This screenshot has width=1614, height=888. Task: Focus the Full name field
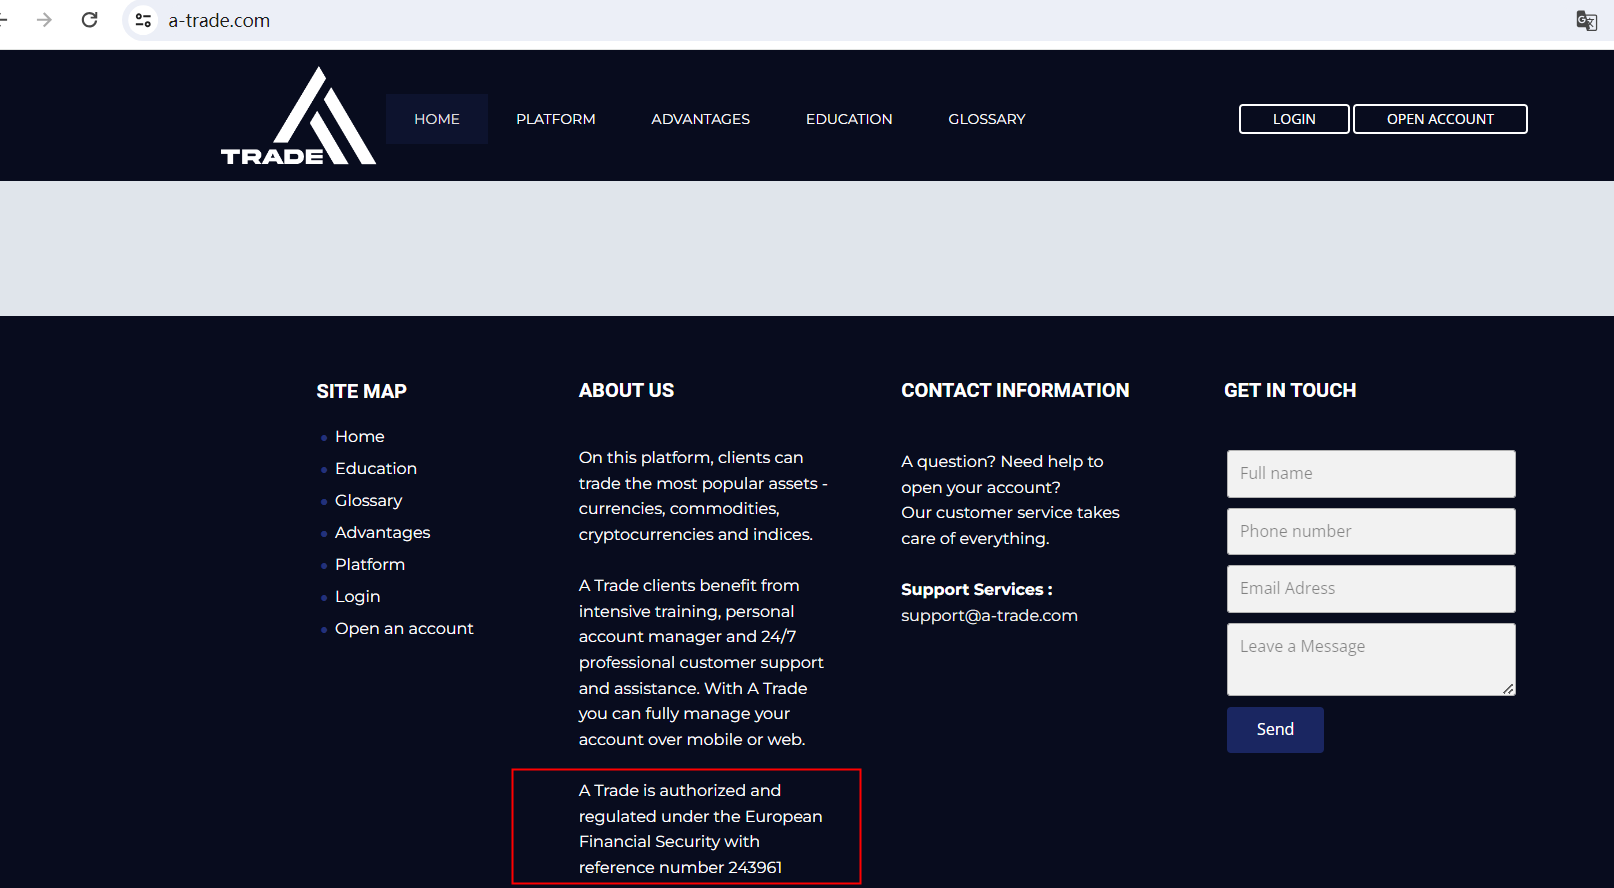point(1371,474)
